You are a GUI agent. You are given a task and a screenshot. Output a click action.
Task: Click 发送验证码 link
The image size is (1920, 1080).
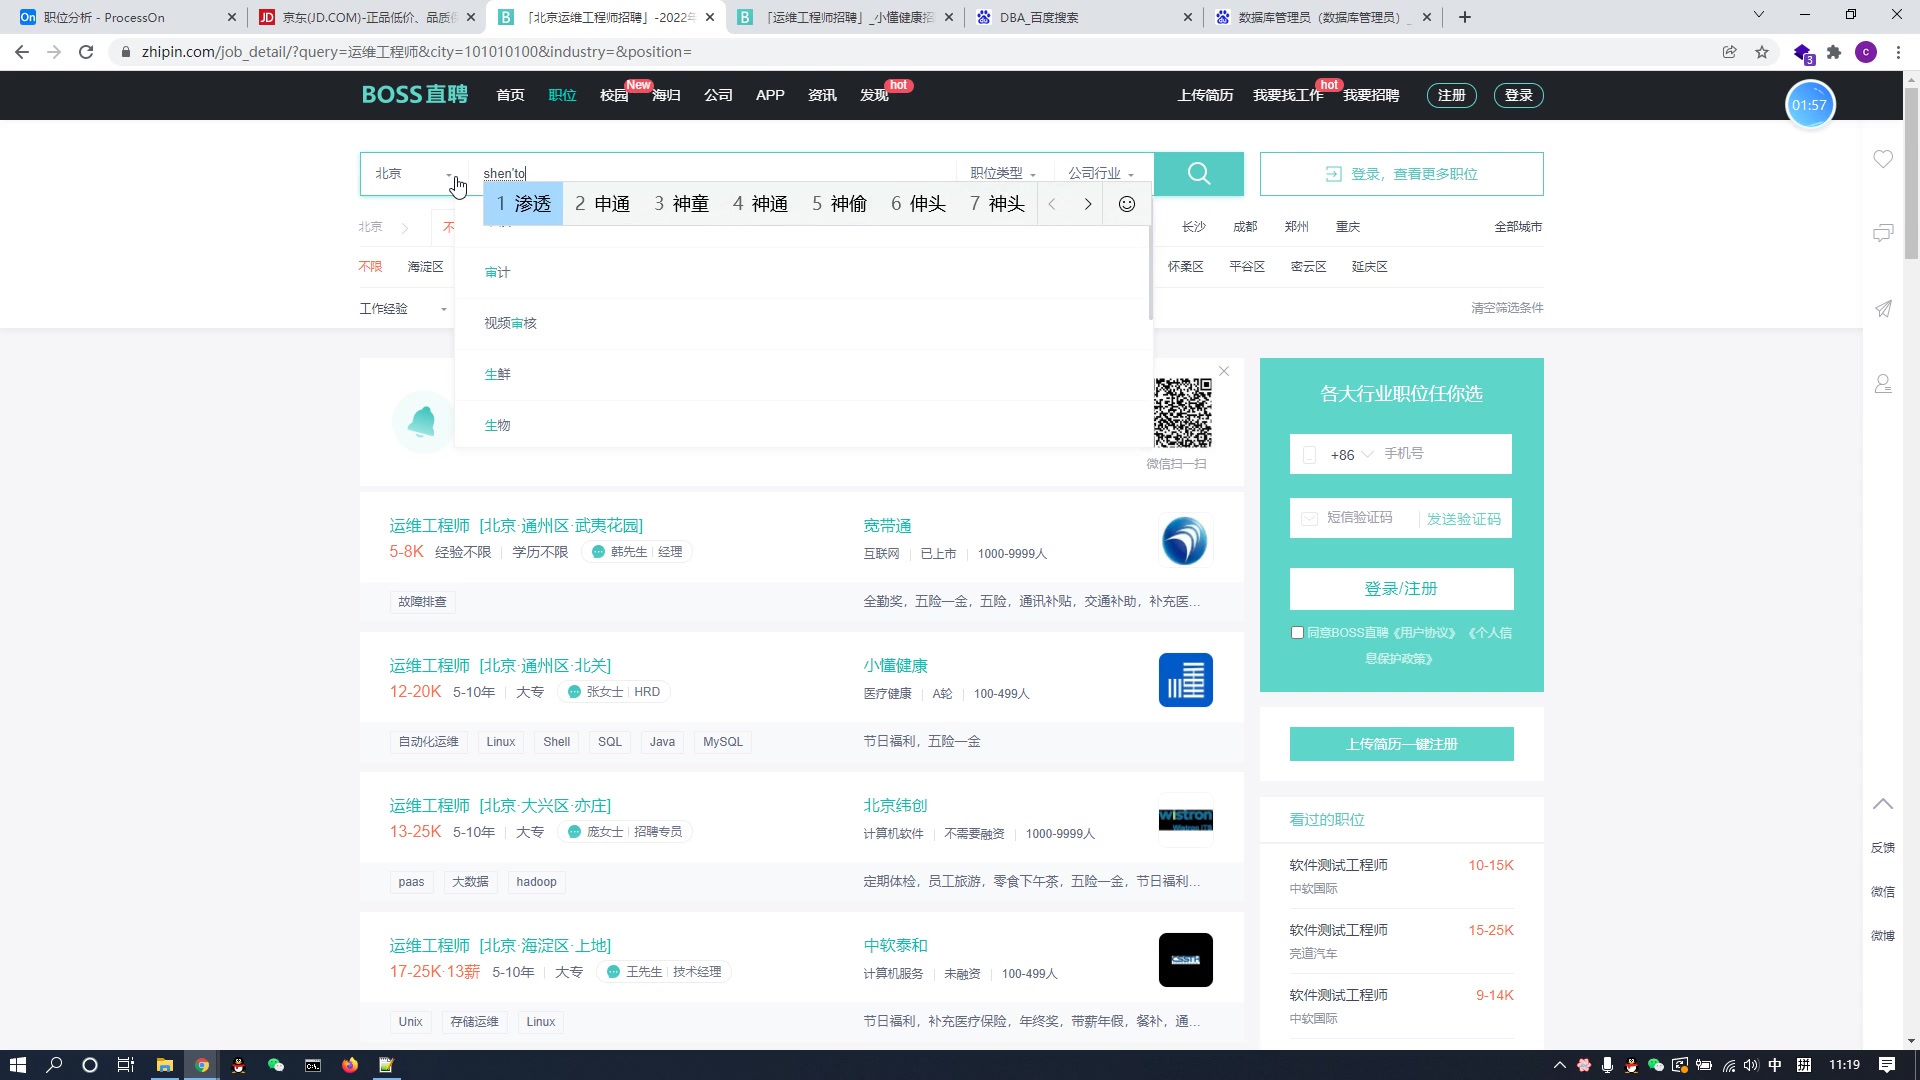coord(1463,519)
